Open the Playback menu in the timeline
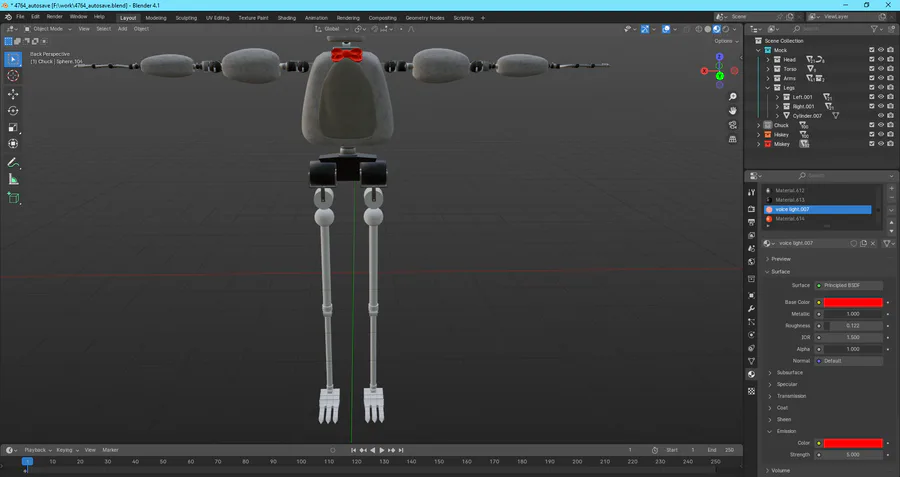 pos(38,450)
